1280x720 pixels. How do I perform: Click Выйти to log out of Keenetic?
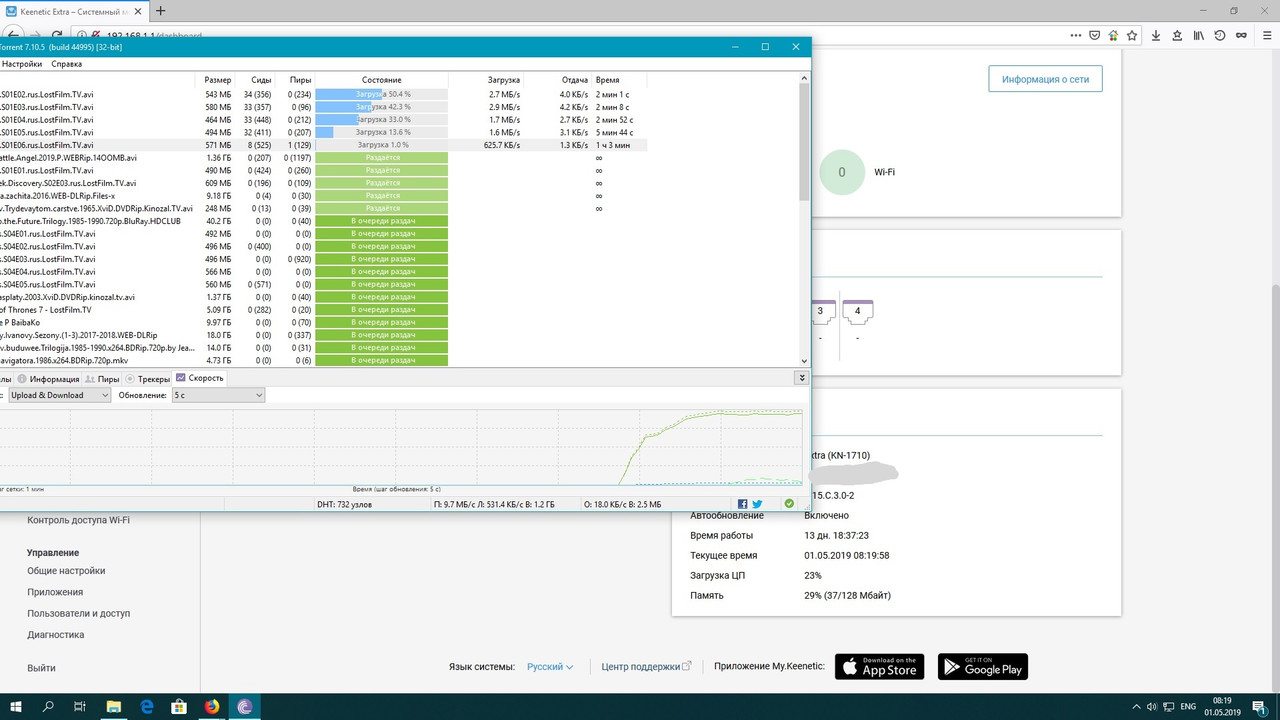point(41,668)
